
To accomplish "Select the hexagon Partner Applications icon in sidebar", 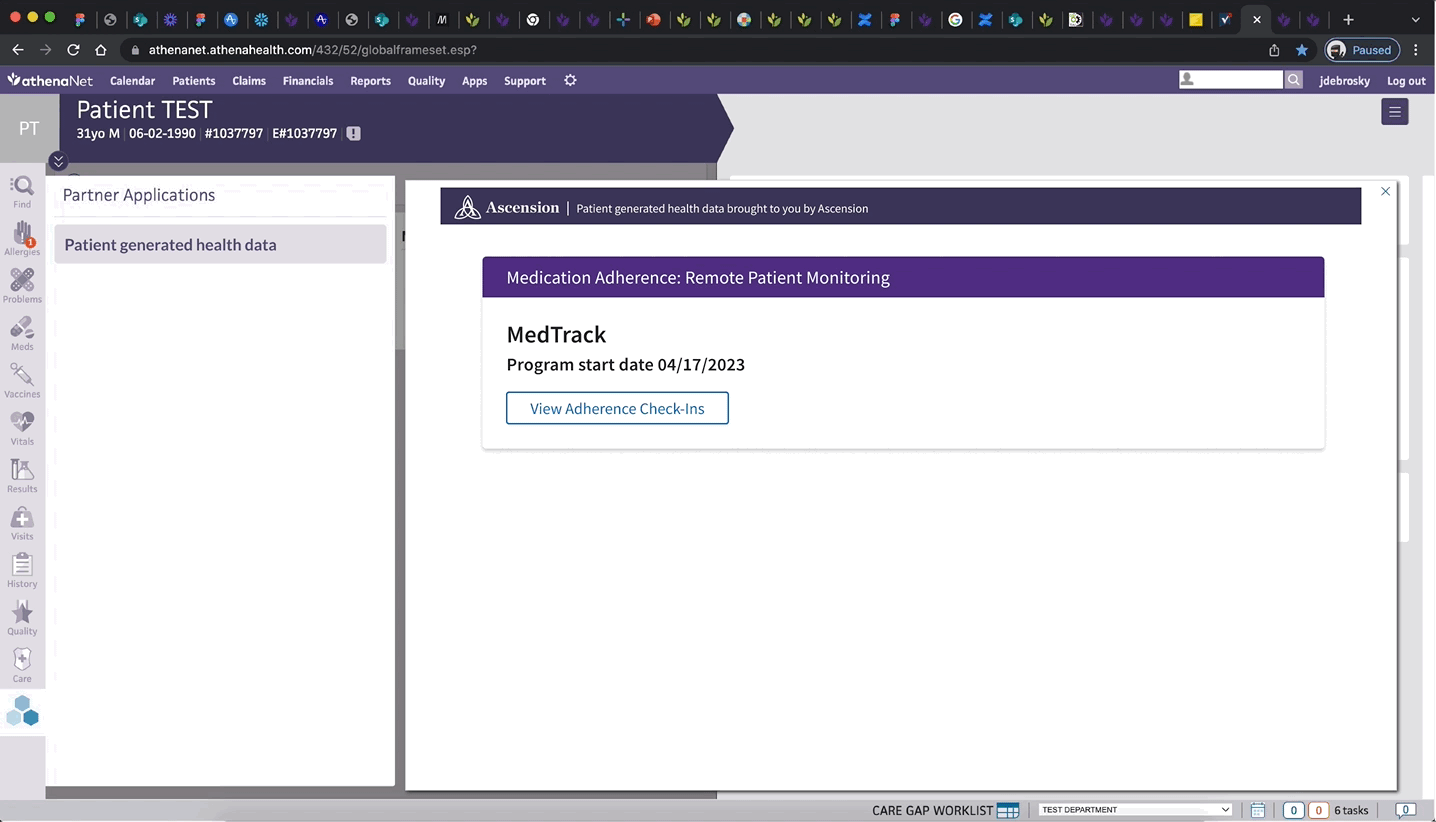I will [22, 711].
